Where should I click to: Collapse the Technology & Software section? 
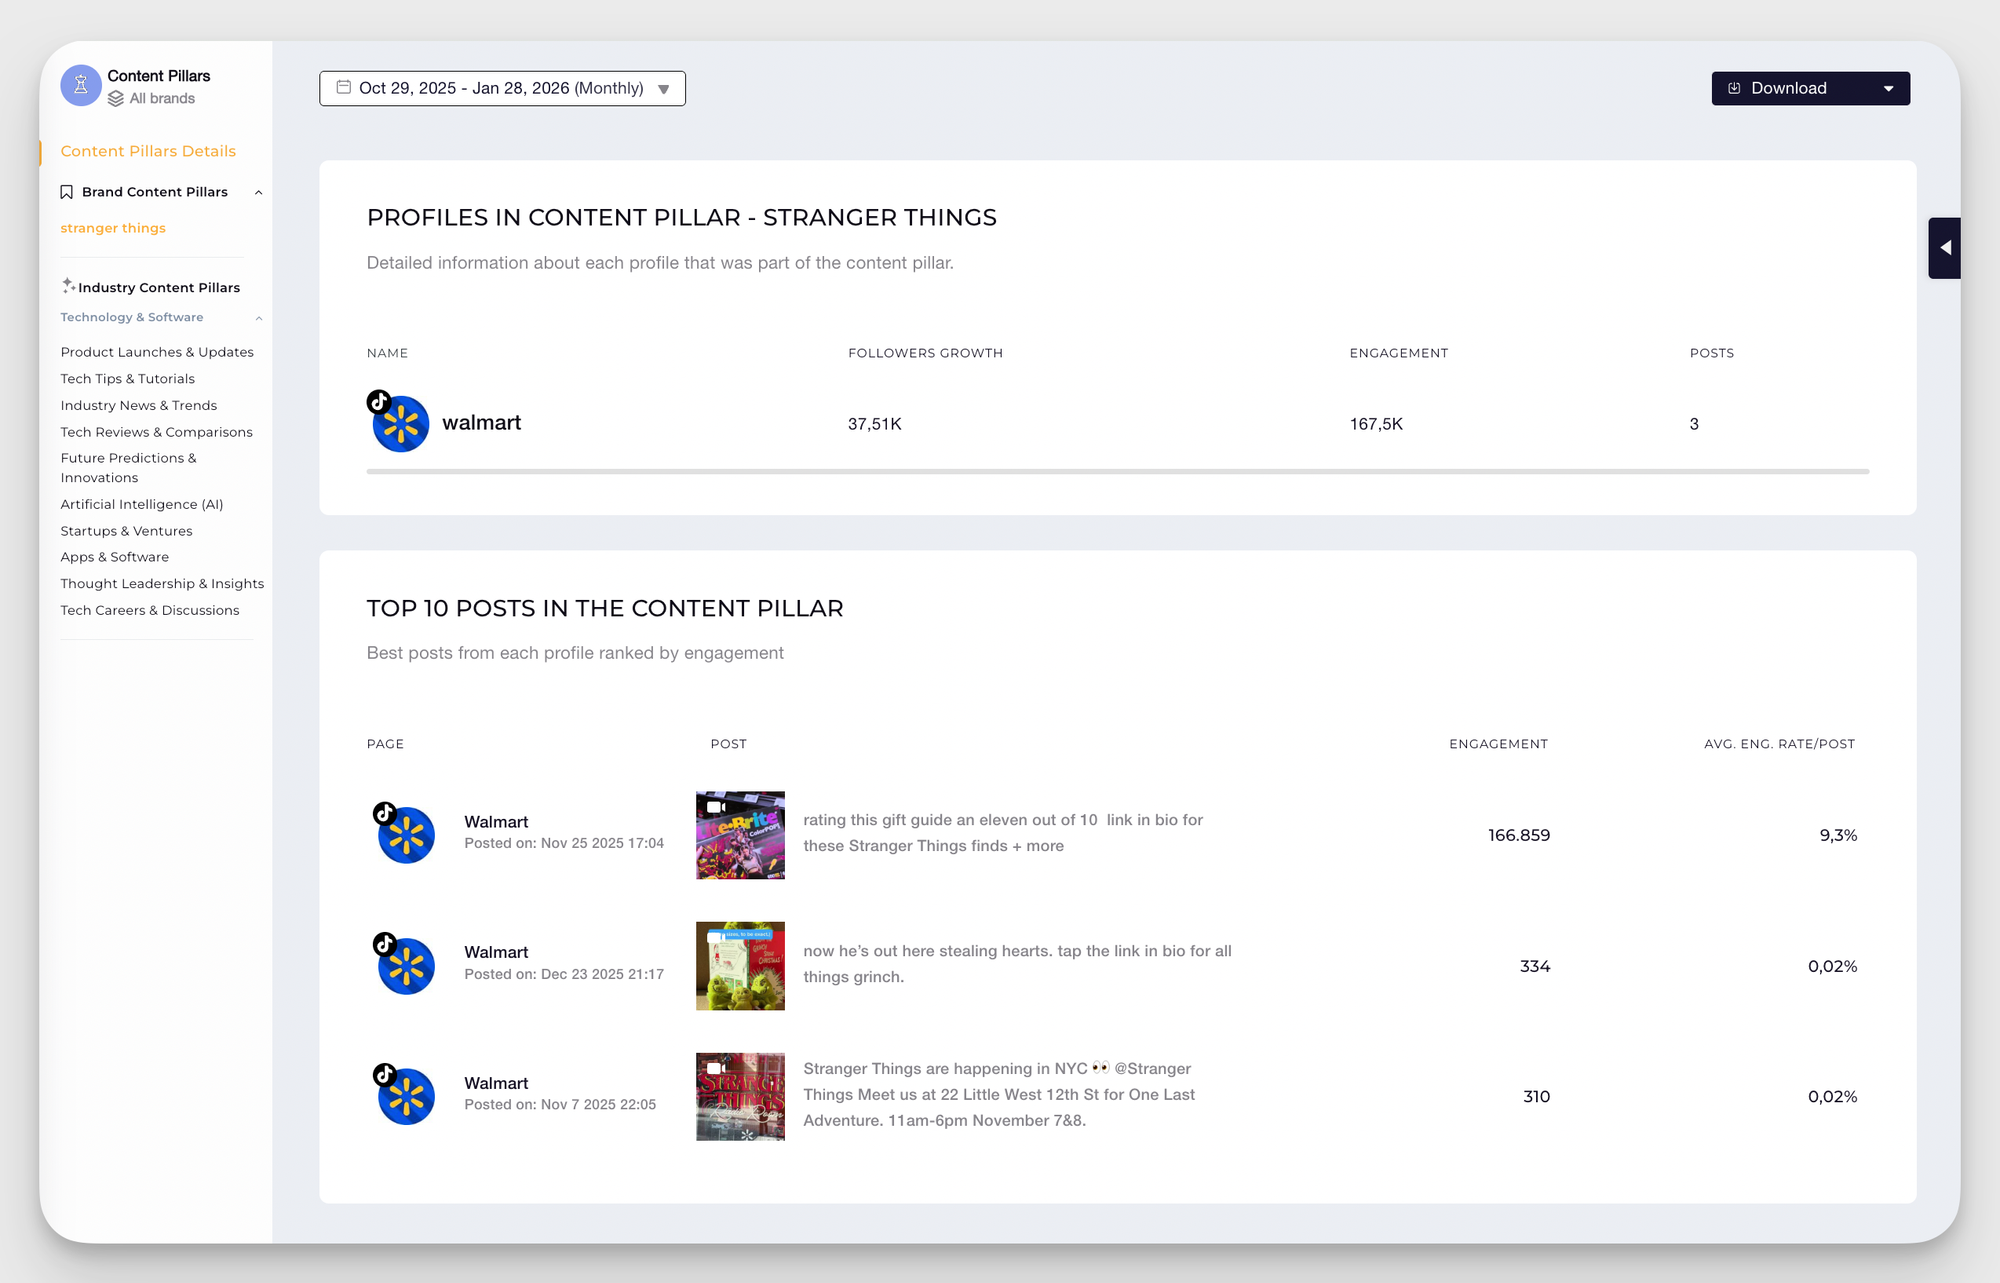tap(259, 318)
